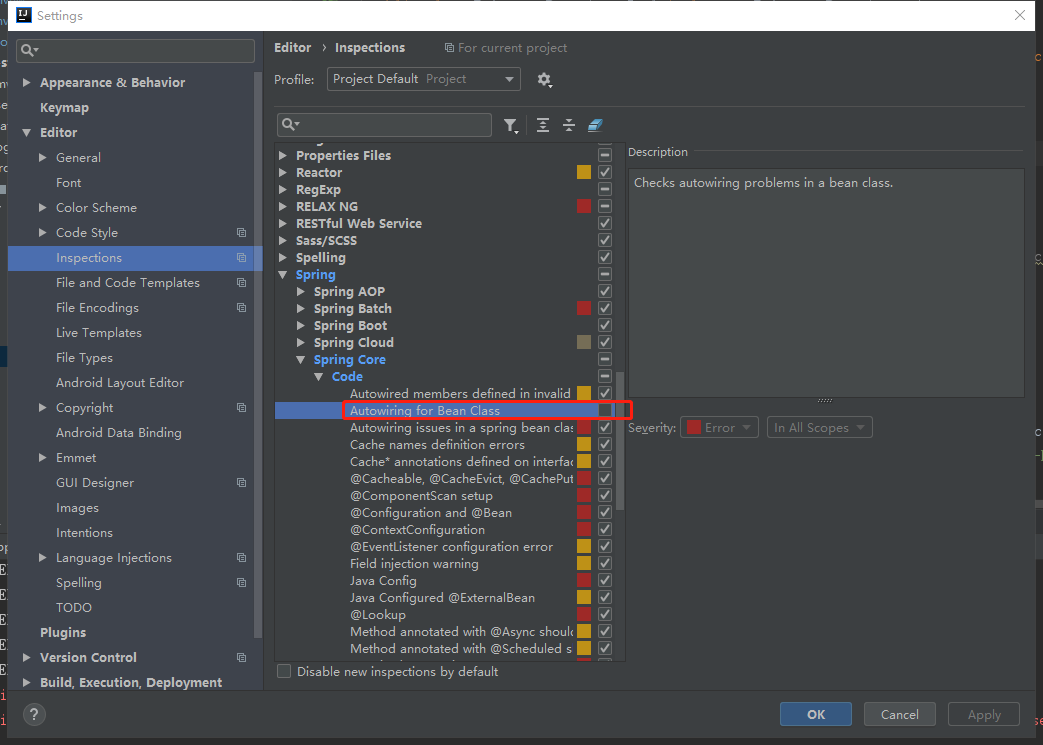Click the Editor breadcrumb link
The image size is (1043, 745).
(x=293, y=48)
